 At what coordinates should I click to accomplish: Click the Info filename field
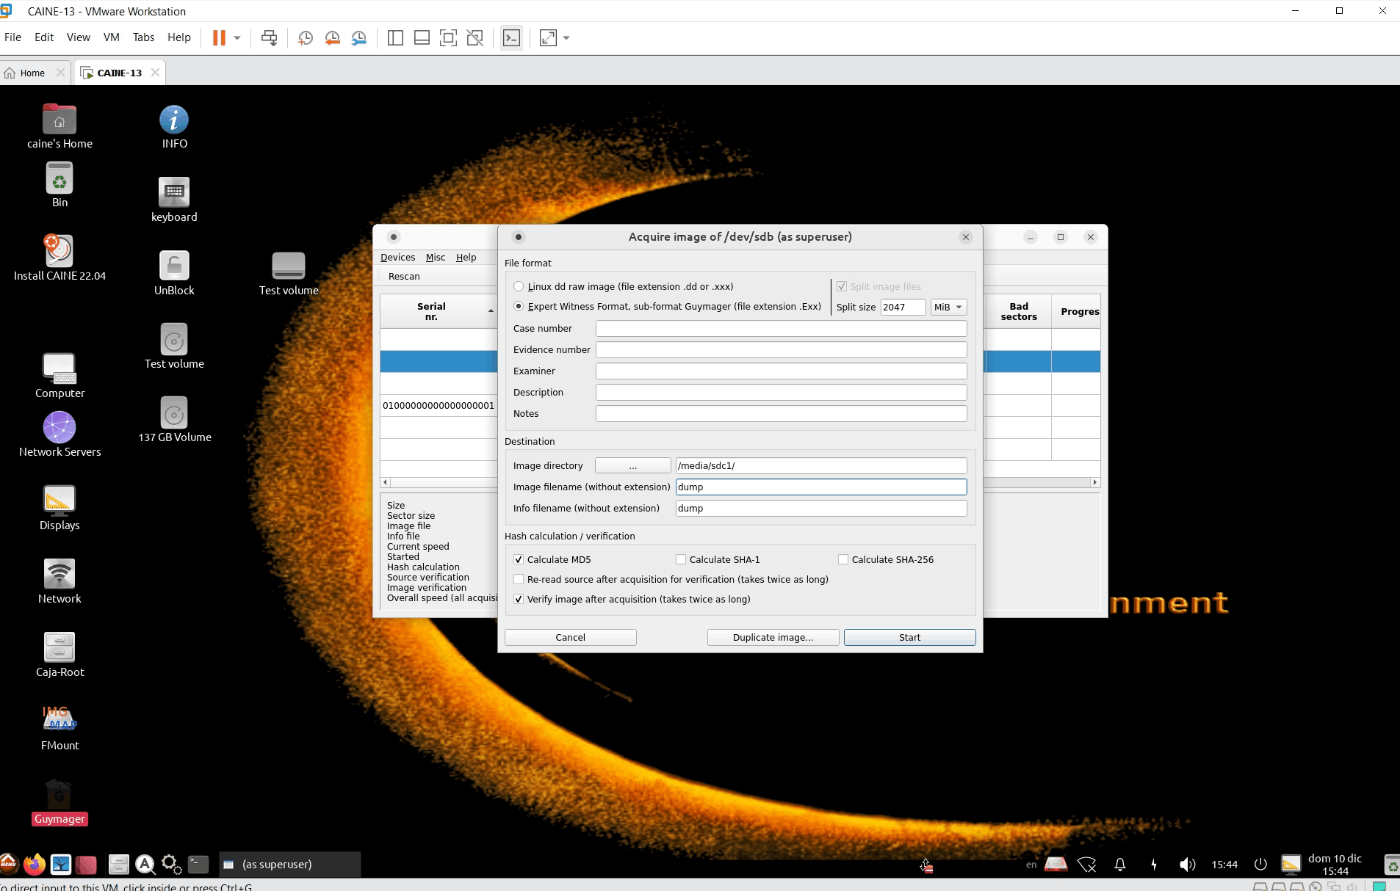(821, 508)
